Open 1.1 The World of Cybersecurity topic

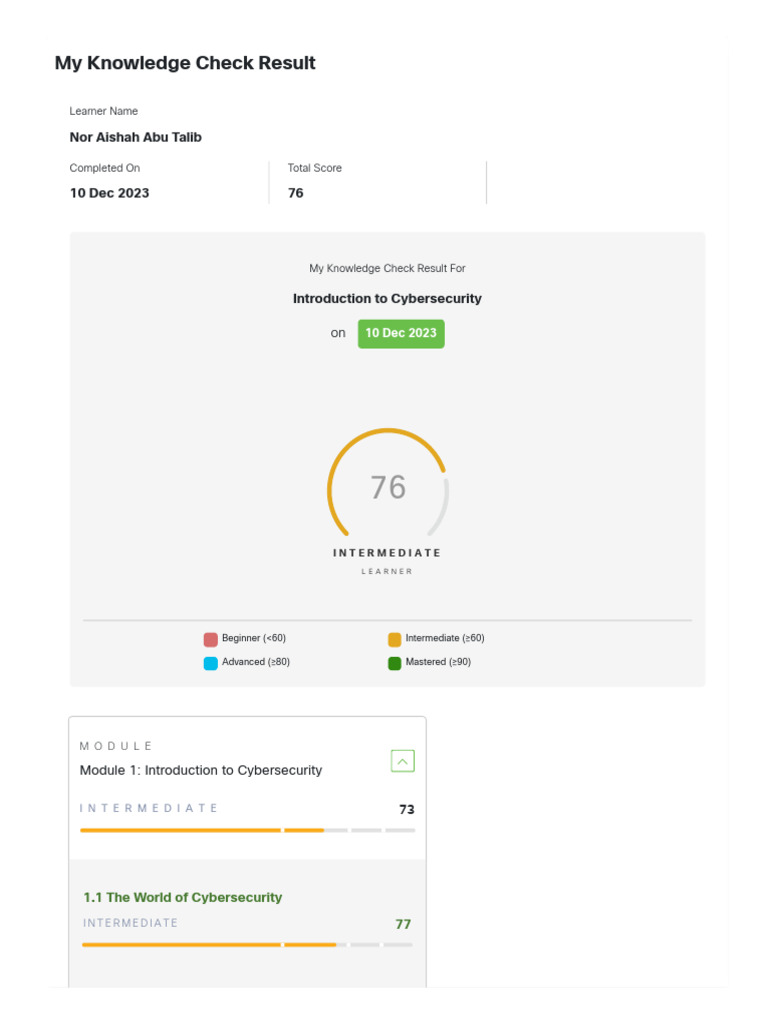point(183,897)
